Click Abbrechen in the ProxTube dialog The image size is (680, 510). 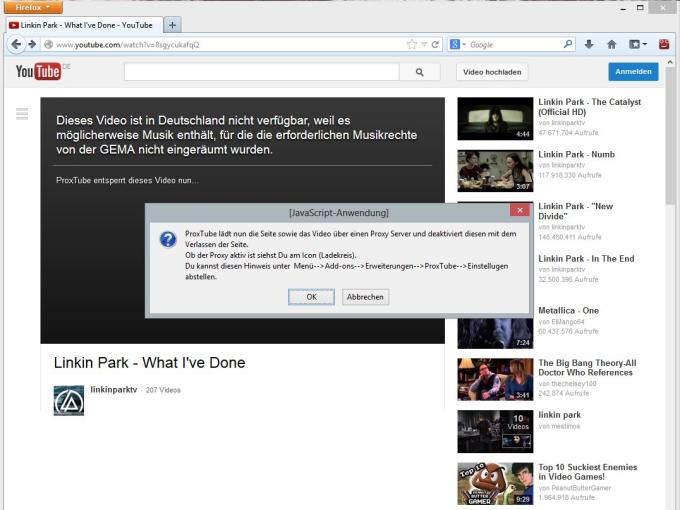click(x=365, y=297)
